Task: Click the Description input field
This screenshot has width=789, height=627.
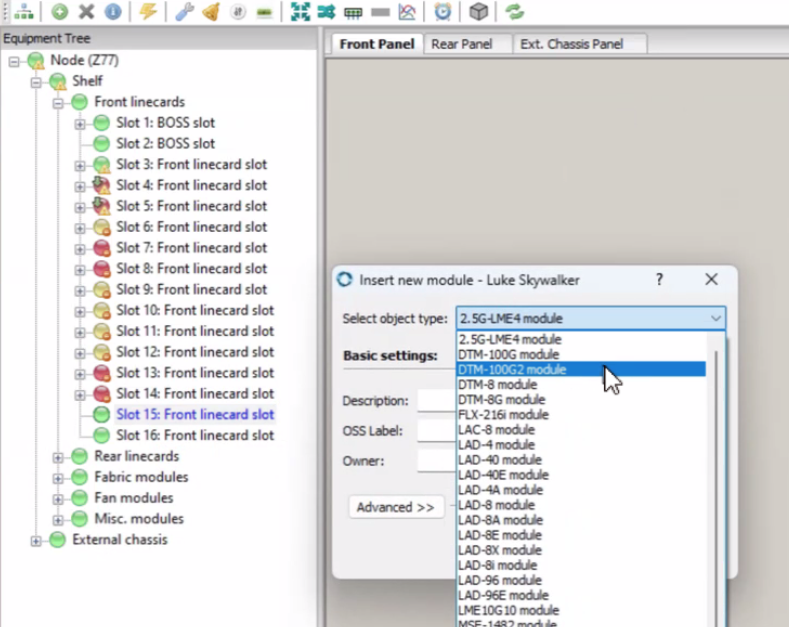Action: pos(437,401)
